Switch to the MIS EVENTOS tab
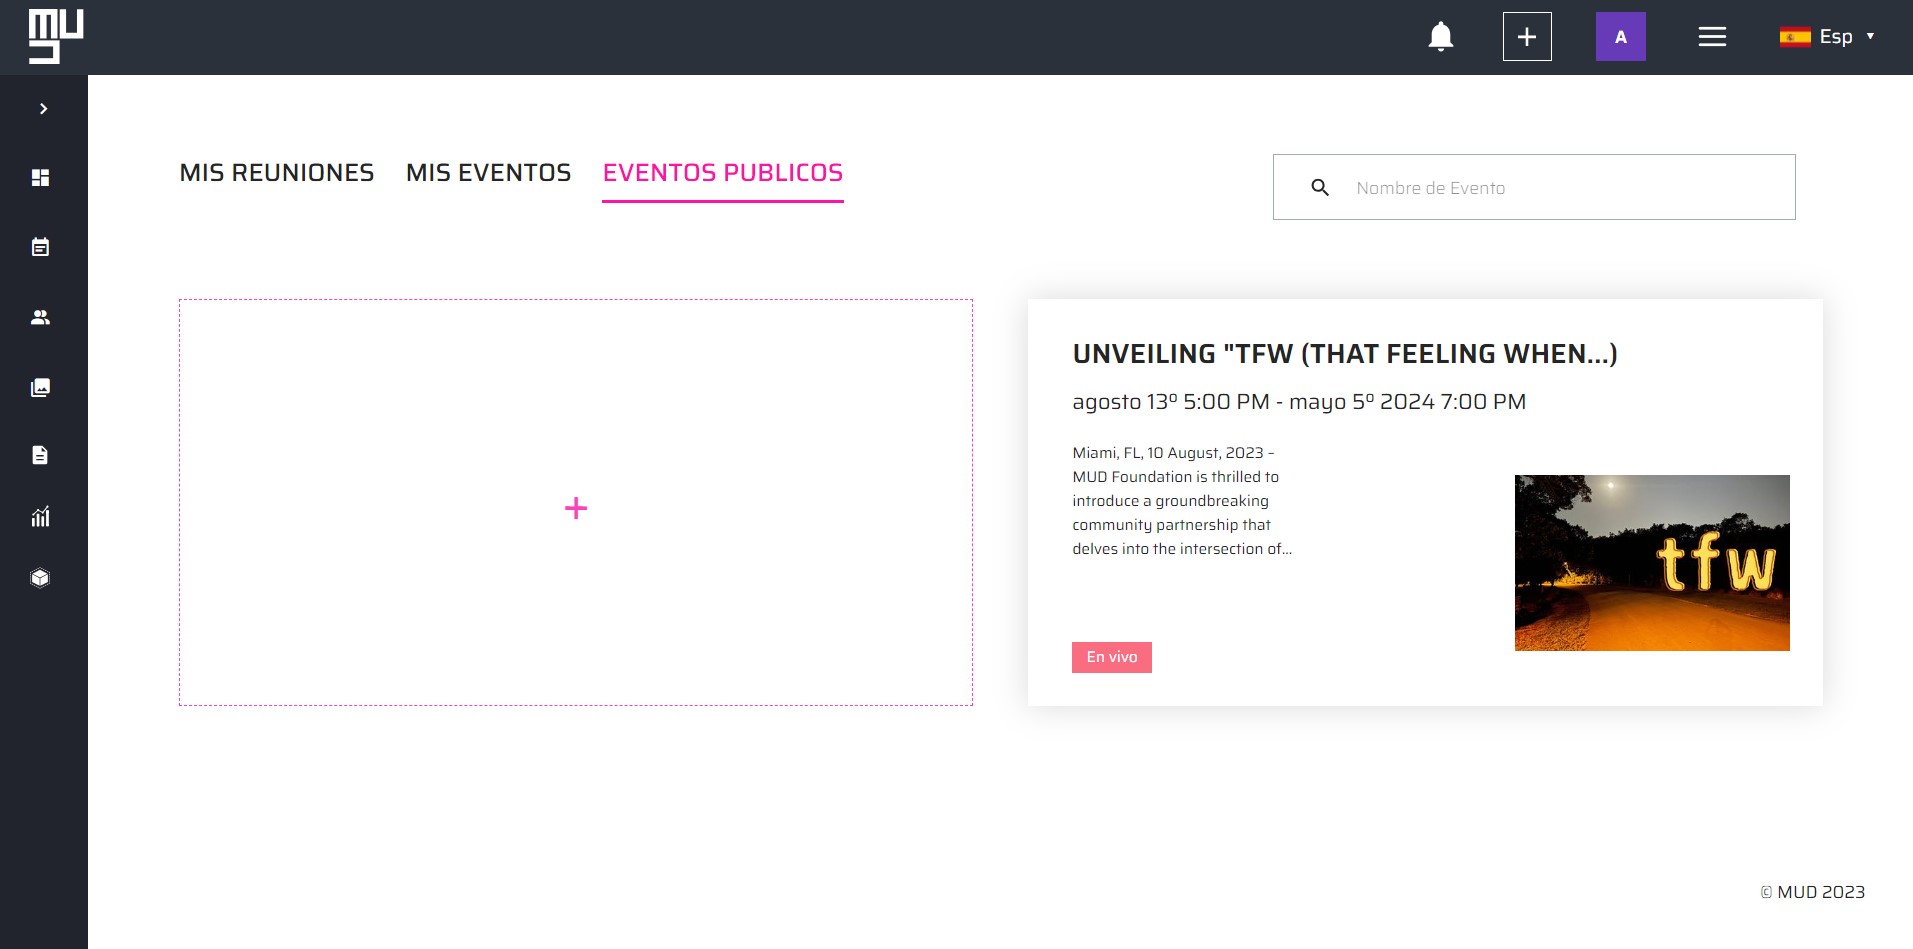This screenshot has height=949, width=1913. coord(488,173)
